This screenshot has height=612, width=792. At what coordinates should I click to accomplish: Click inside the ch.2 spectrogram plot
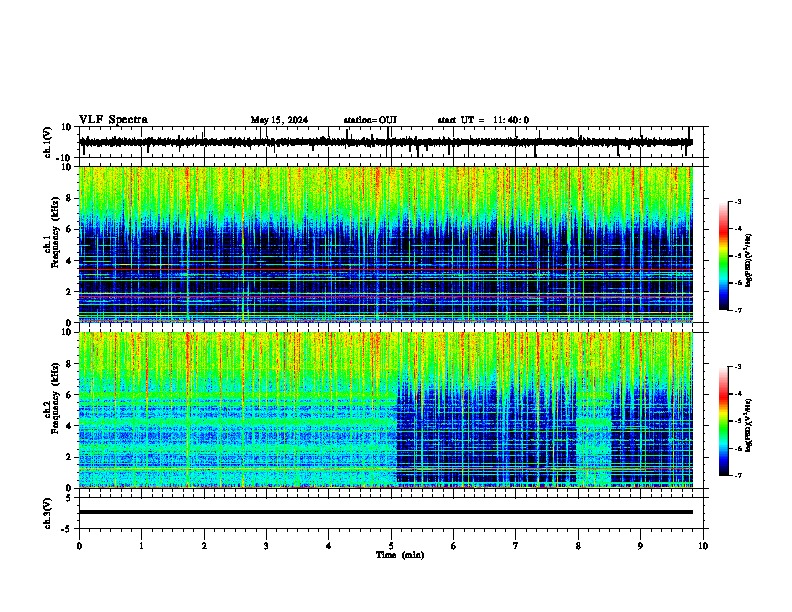(x=385, y=410)
